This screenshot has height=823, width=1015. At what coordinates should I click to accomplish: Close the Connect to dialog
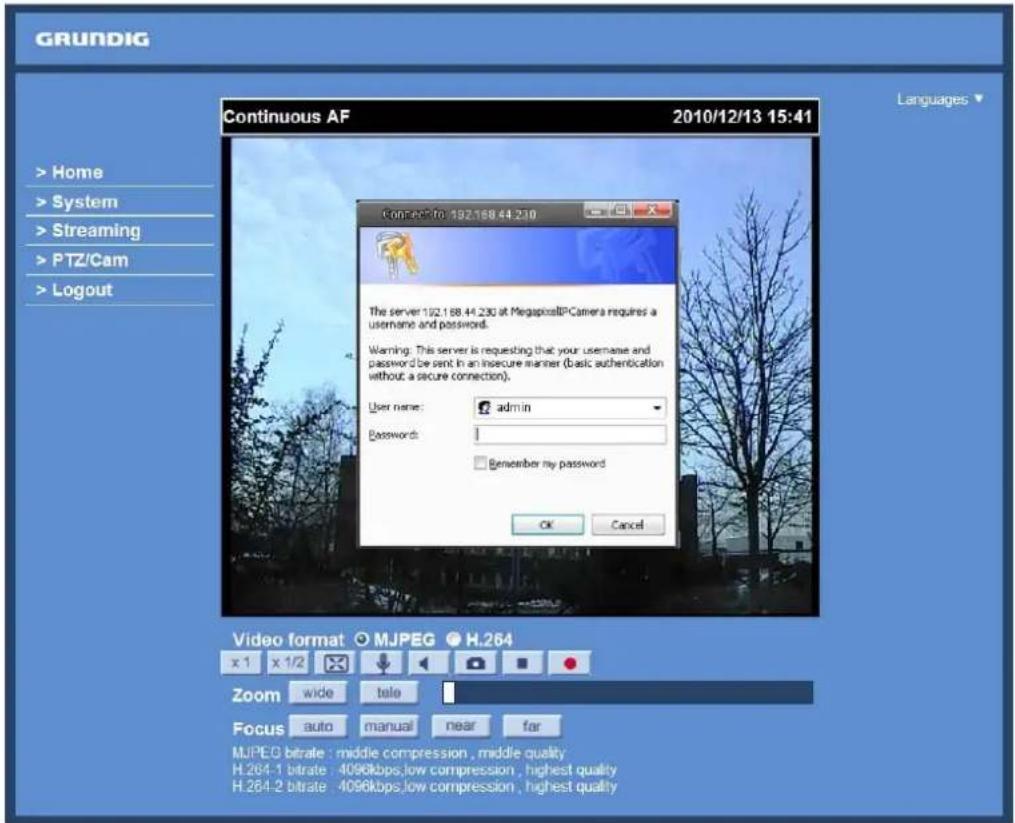[652, 210]
